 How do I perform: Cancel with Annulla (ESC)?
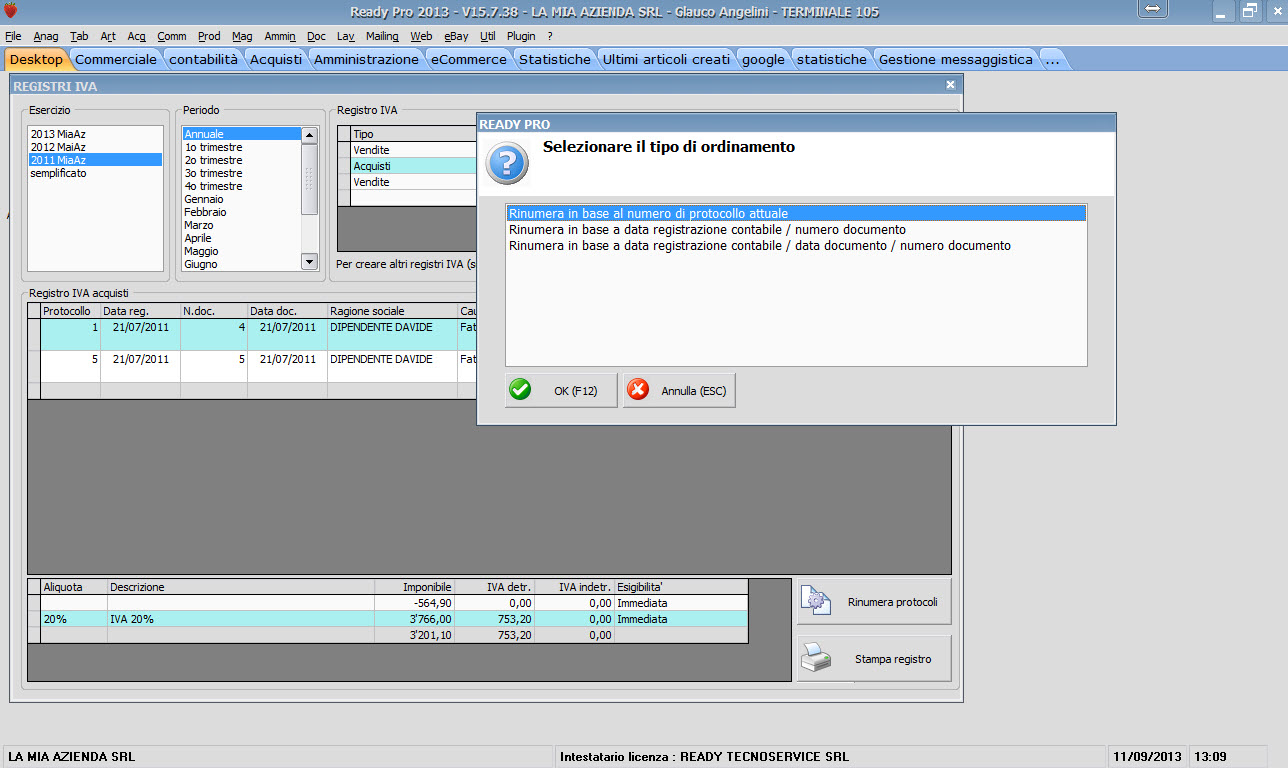click(x=679, y=390)
